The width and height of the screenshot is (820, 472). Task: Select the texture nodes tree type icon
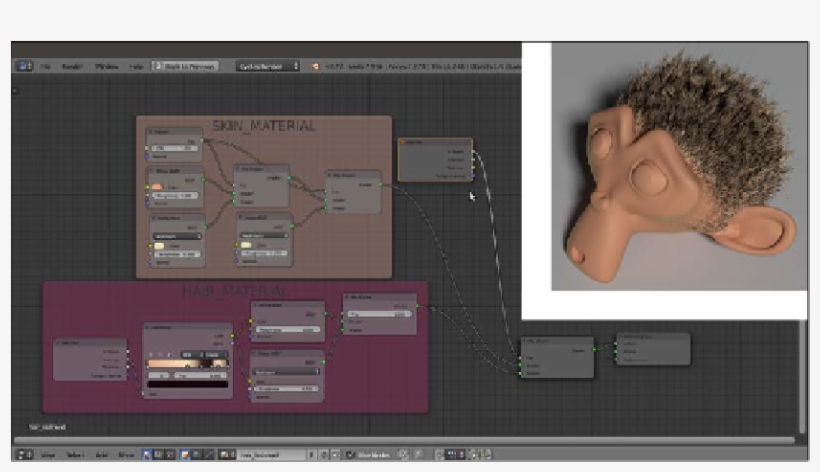coord(171,455)
